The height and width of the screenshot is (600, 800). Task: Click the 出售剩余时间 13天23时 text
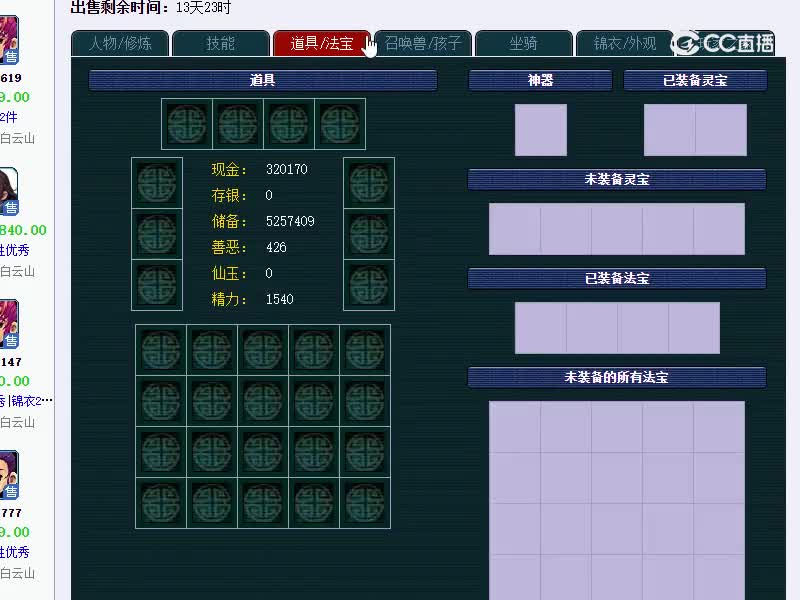(x=151, y=8)
